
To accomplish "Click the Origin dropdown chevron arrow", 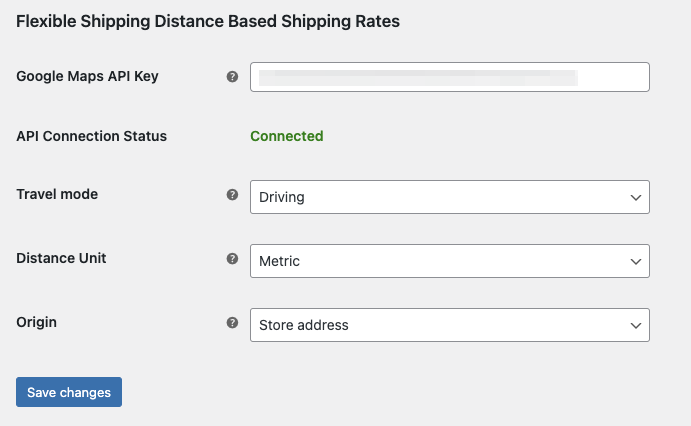I will [635, 326].
